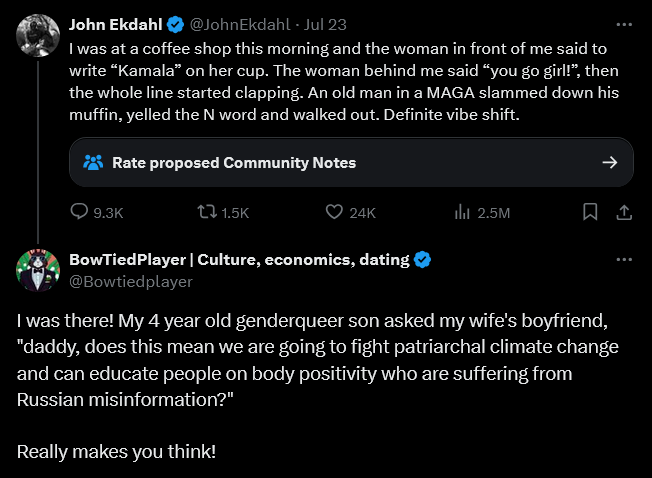View analytics via the 2.5M views icon

pyautogui.click(x=462, y=212)
